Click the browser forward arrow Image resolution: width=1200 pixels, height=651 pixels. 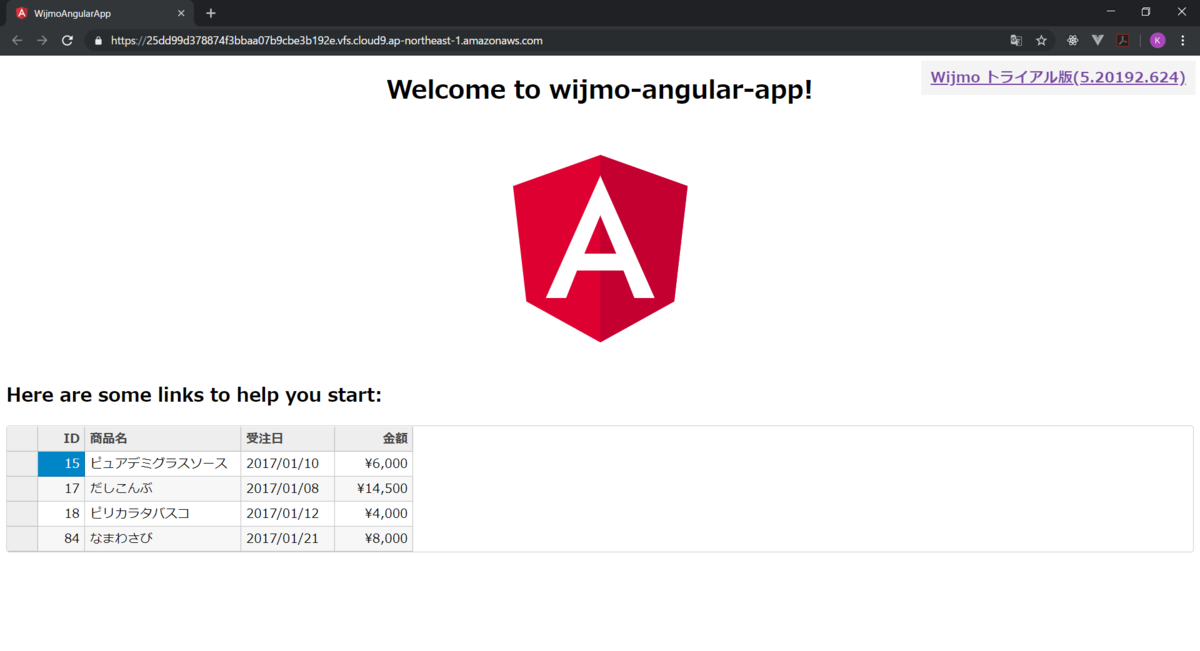point(42,41)
